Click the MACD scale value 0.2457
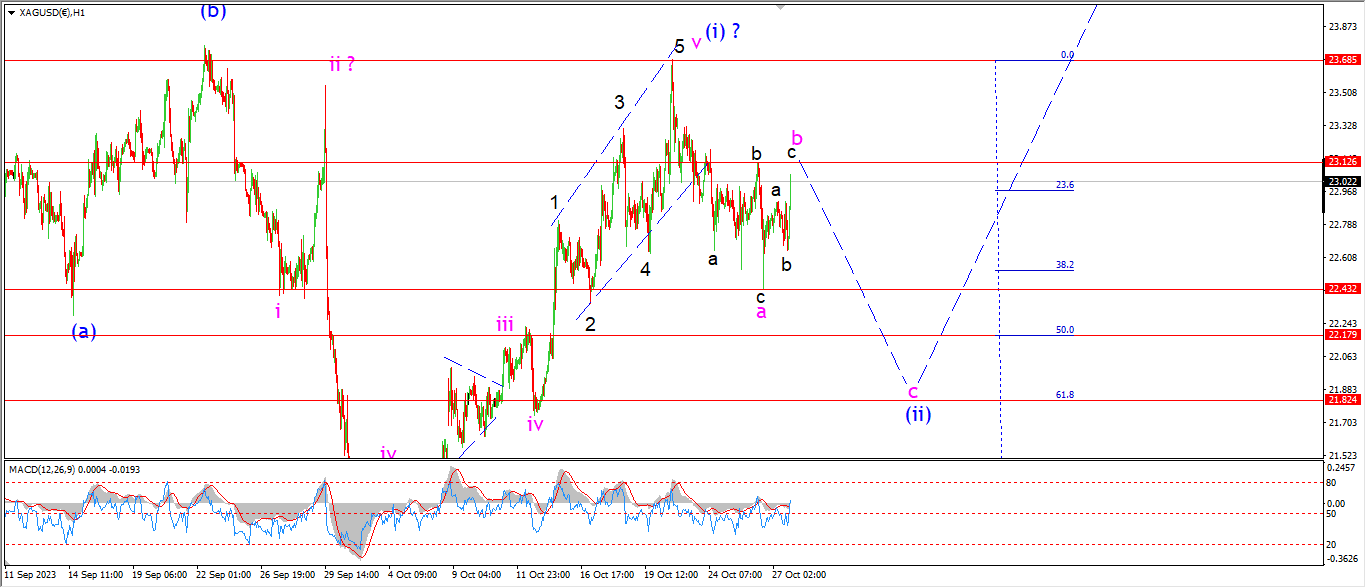Viewport: 1366px width, 588px height. pyautogui.click(x=1341, y=468)
